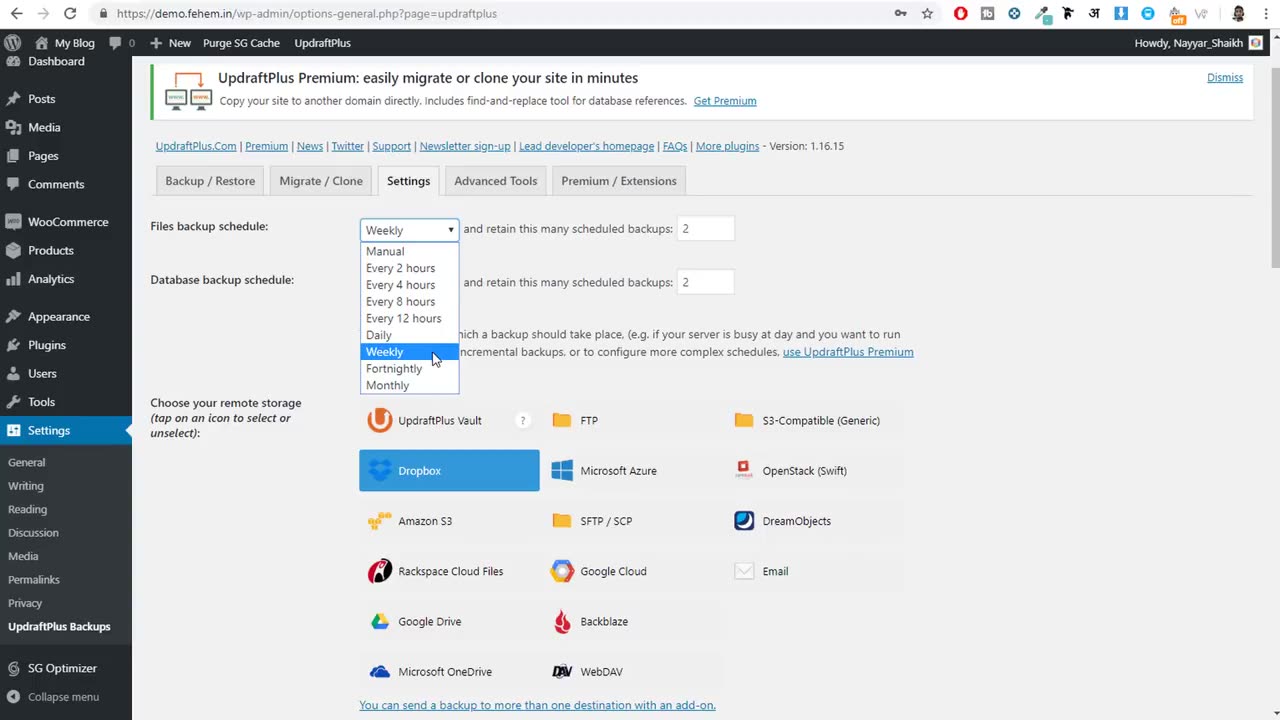Choose Daily from the schedule list
Image resolution: width=1280 pixels, height=720 pixels.
point(409,335)
